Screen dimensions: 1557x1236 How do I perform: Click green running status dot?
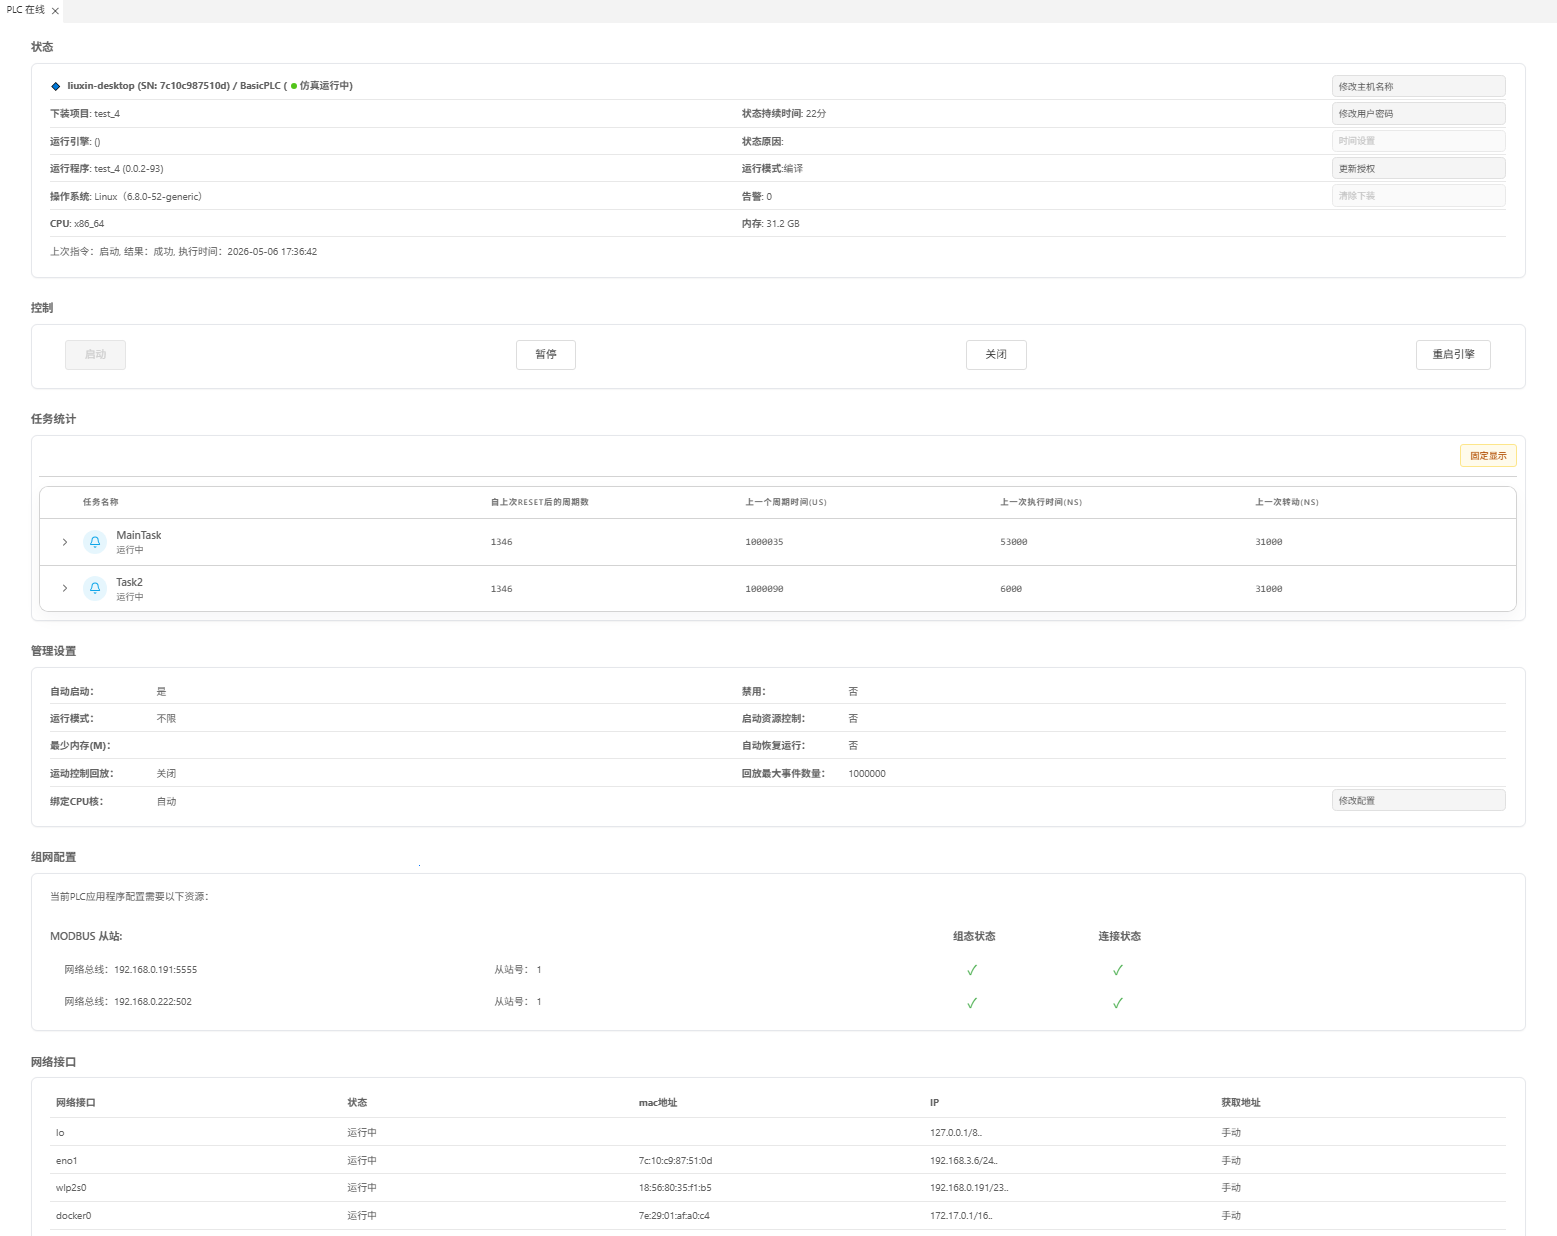294,86
